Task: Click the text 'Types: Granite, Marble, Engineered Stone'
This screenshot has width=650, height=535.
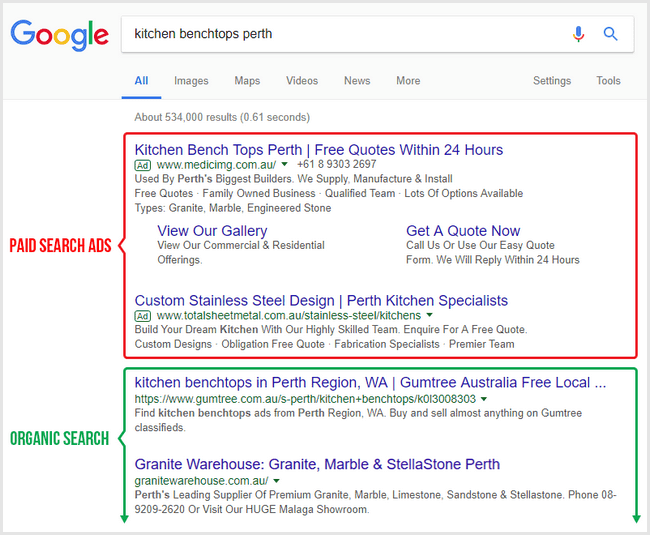Action: pos(233,208)
